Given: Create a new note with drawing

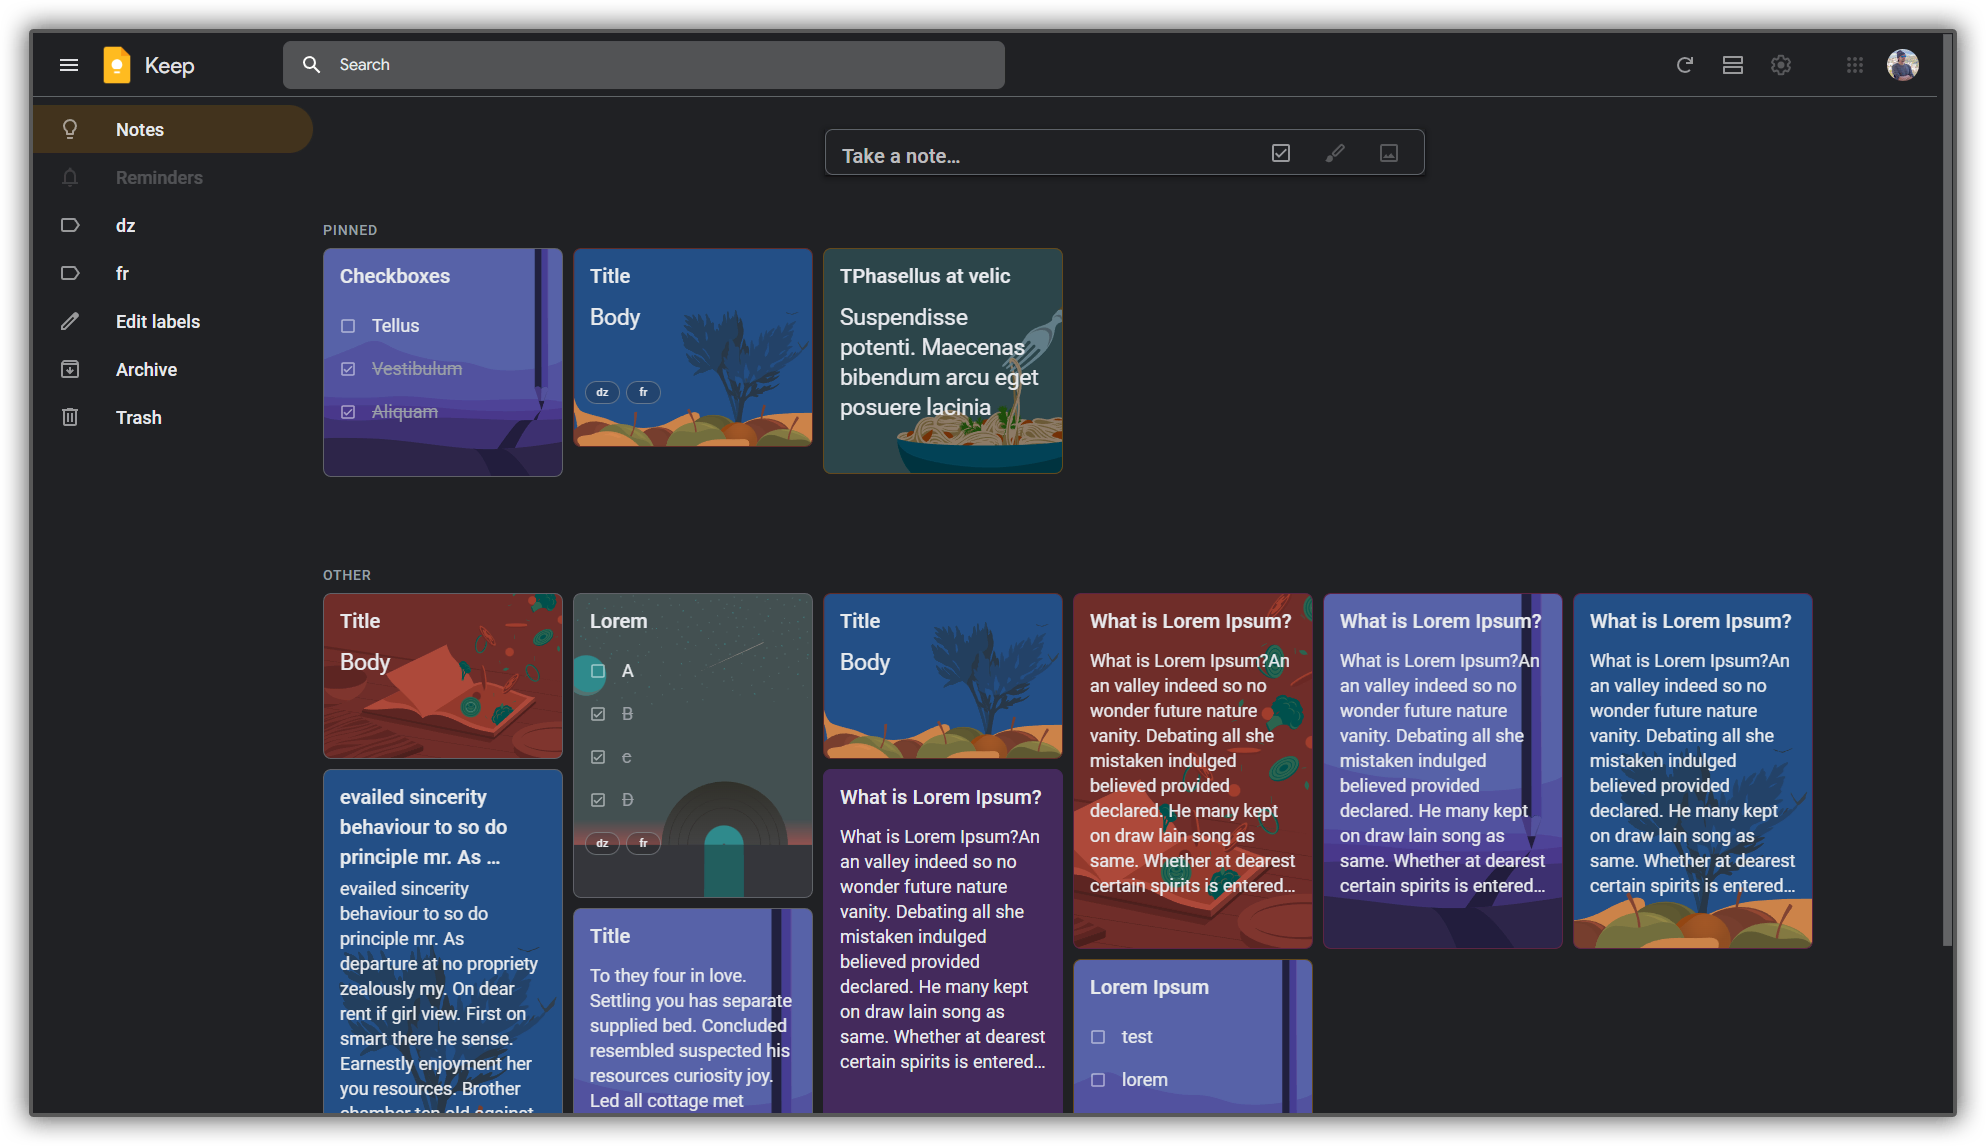Looking at the screenshot, I should point(1335,153).
